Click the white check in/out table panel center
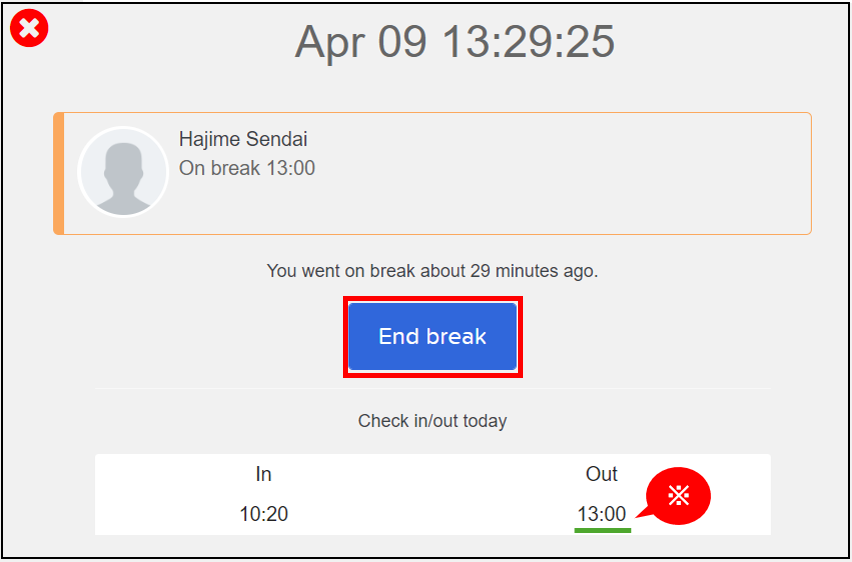852x562 pixels. coord(433,495)
